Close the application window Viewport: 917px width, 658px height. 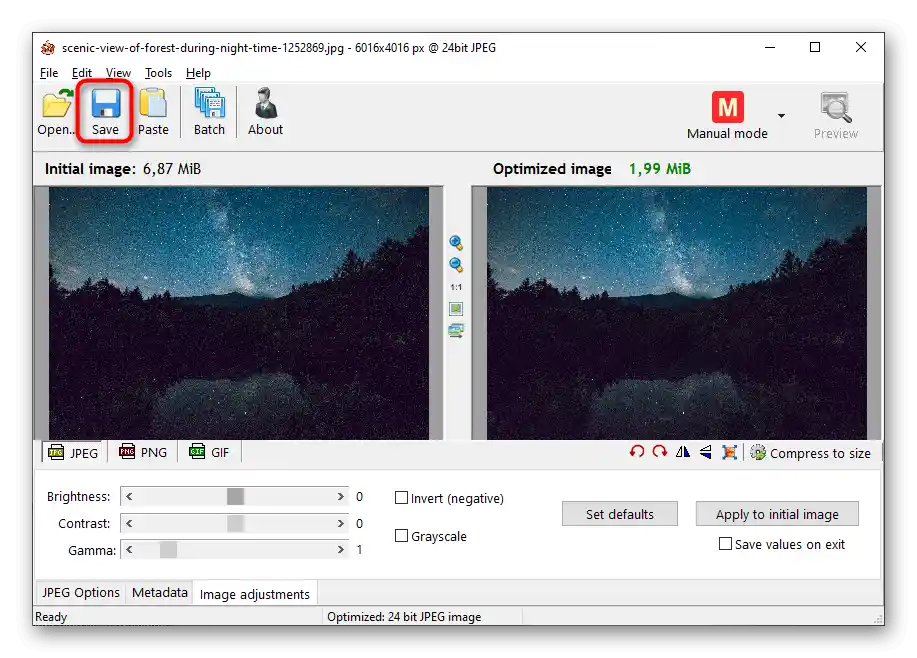coord(861,47)
